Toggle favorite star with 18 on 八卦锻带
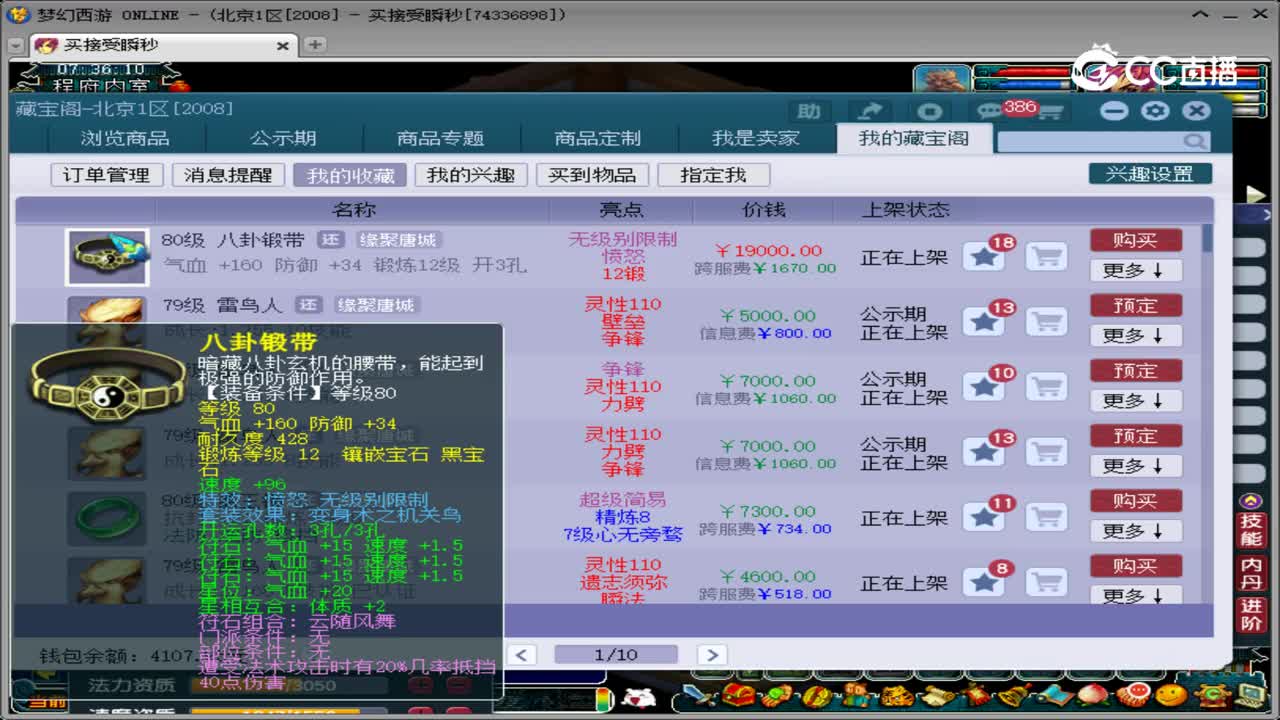The width and height of the screenshot is (1280, 720). [985, 256]
